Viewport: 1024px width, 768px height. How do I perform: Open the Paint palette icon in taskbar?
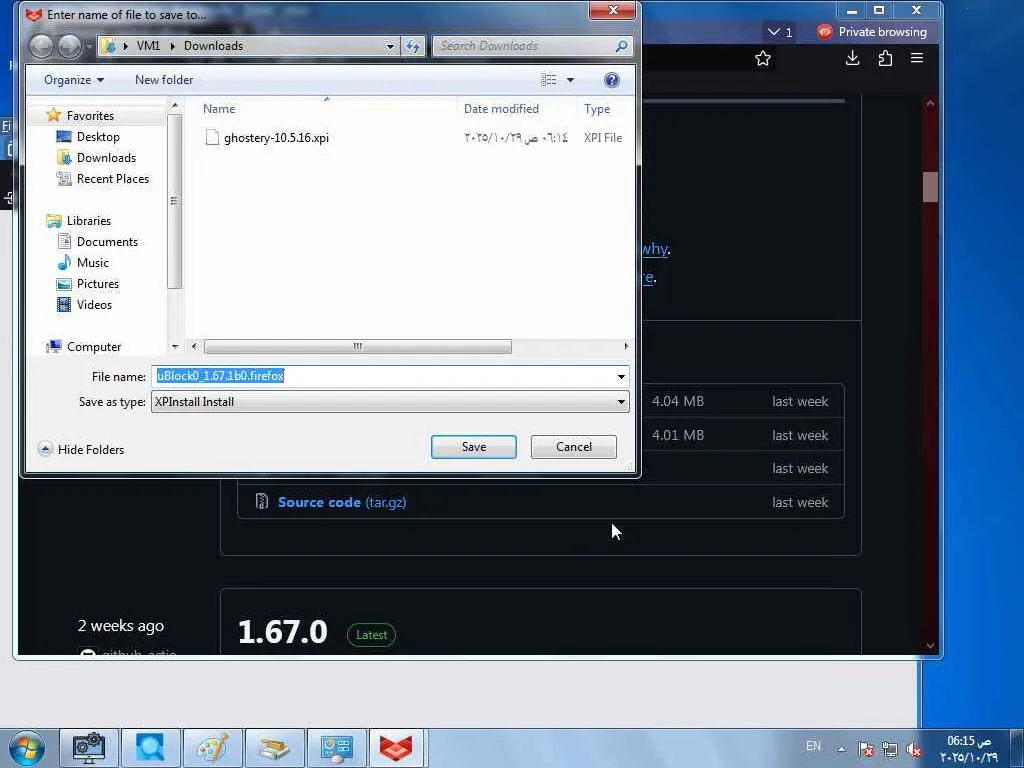pos(213,748)
